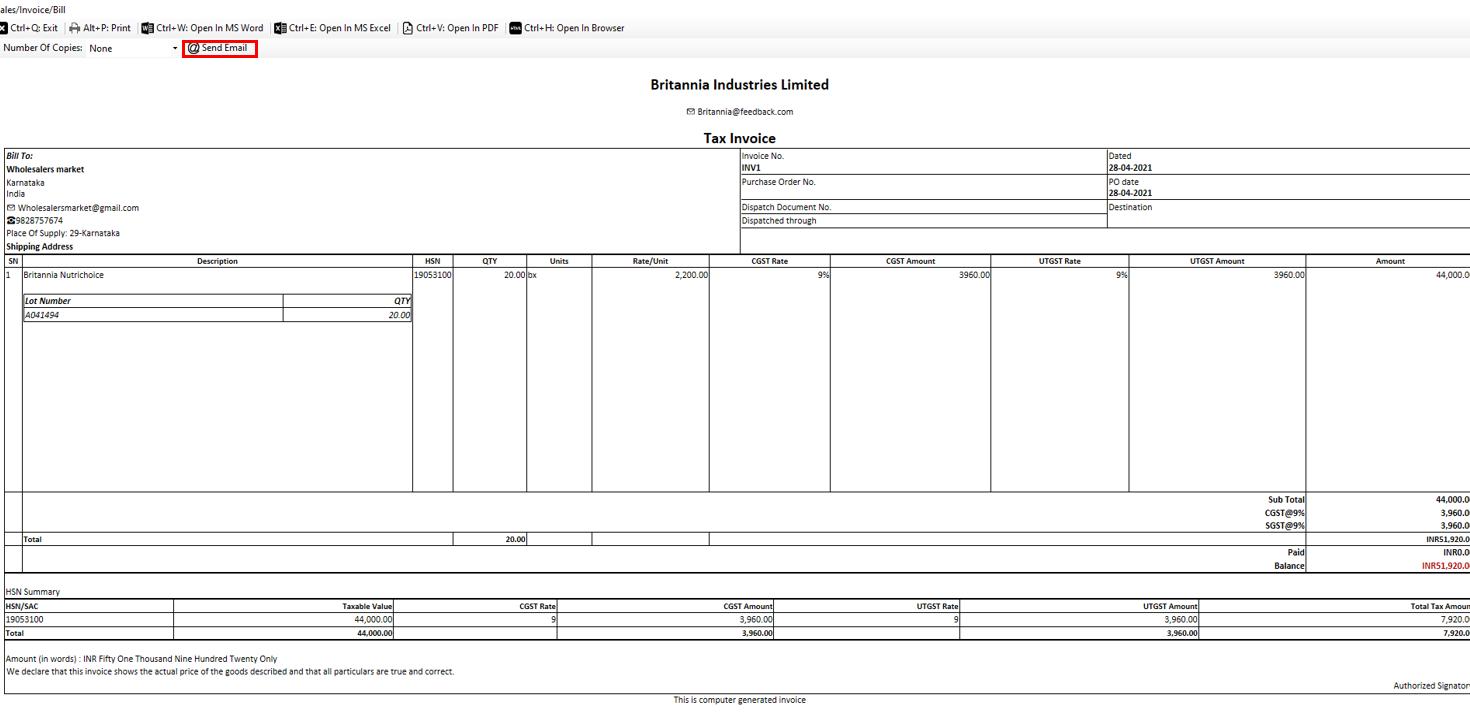Click the Description column header
Viewport: 1470px width, 724px height.
217,261
